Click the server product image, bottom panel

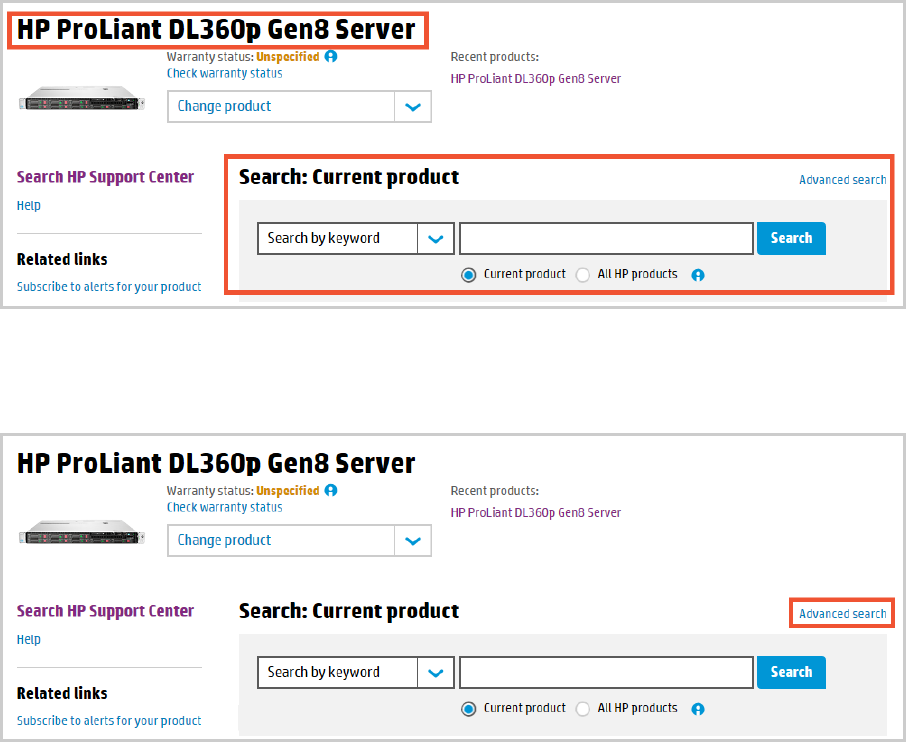(81, 532)
